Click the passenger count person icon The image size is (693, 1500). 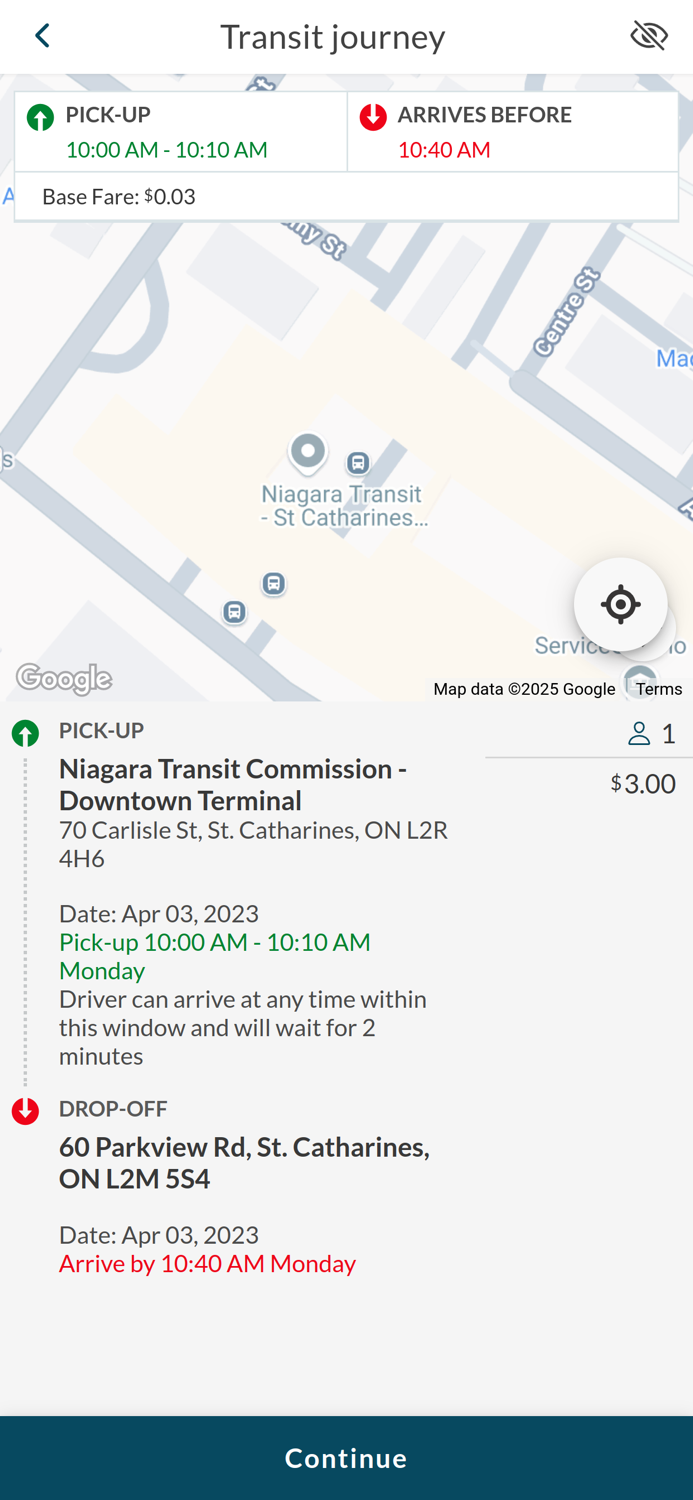click(639, 733)
